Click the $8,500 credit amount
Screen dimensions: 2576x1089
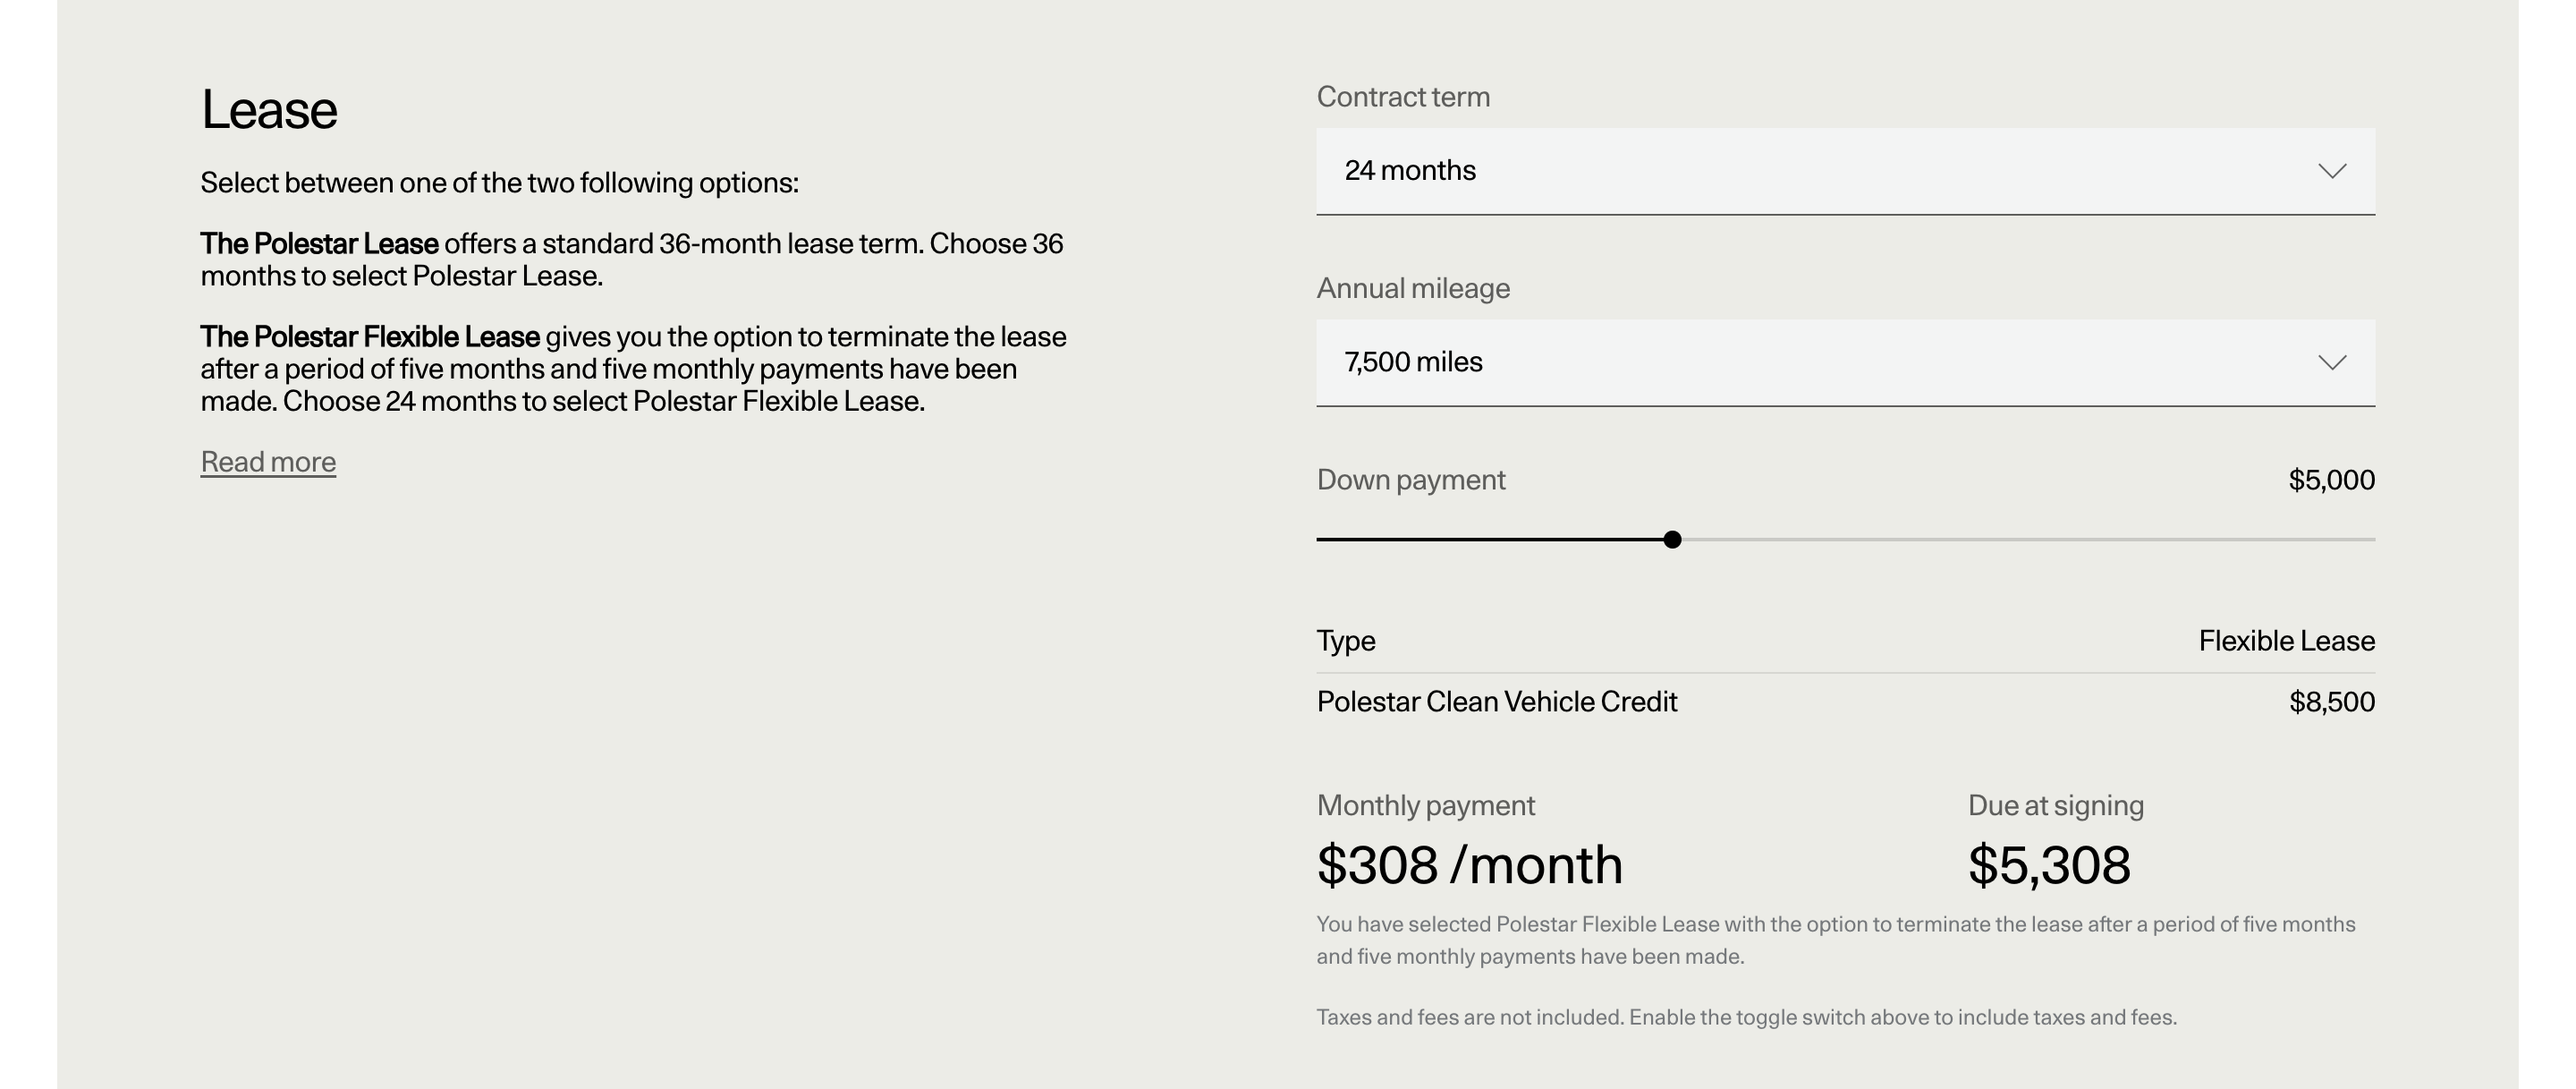(x=2331, y=702)
